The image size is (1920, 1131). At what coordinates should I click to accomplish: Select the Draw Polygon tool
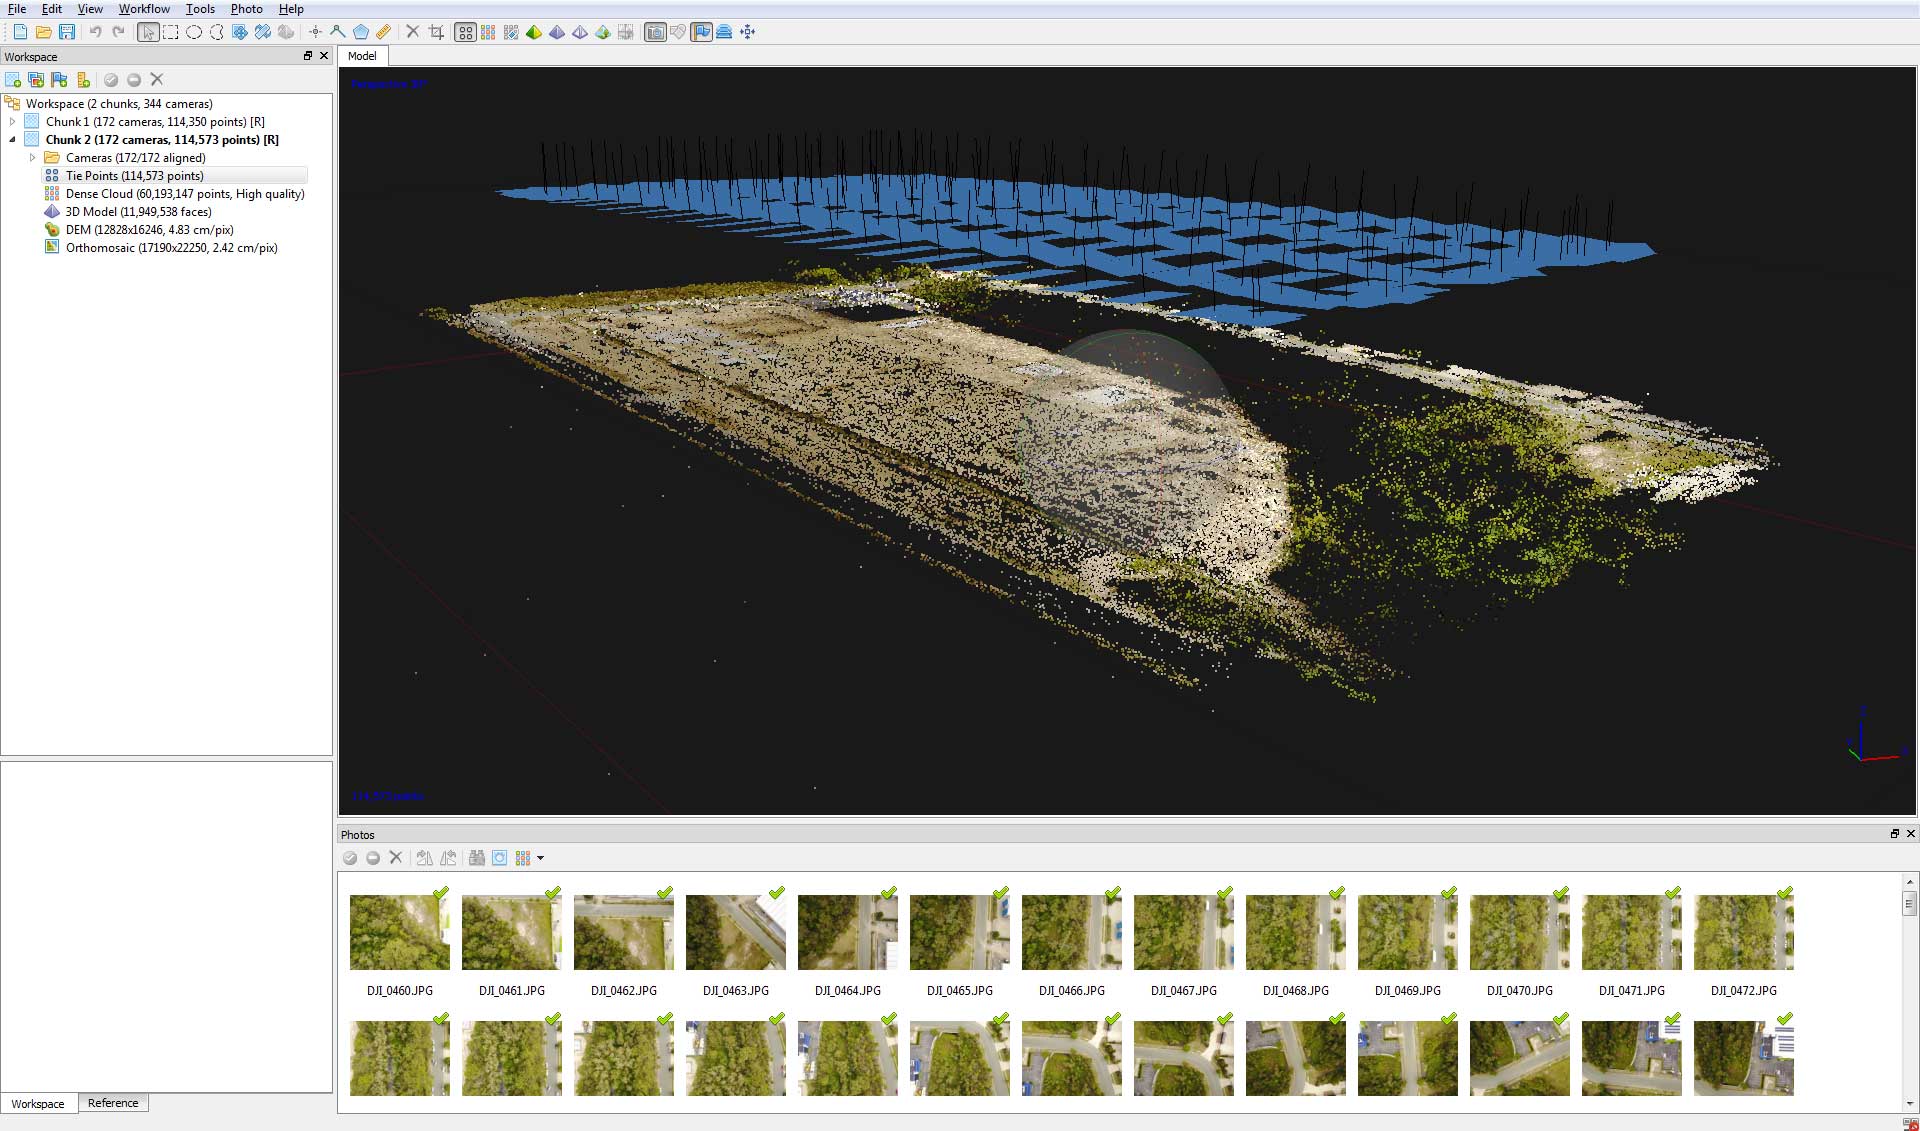click(x=361, y=32)
